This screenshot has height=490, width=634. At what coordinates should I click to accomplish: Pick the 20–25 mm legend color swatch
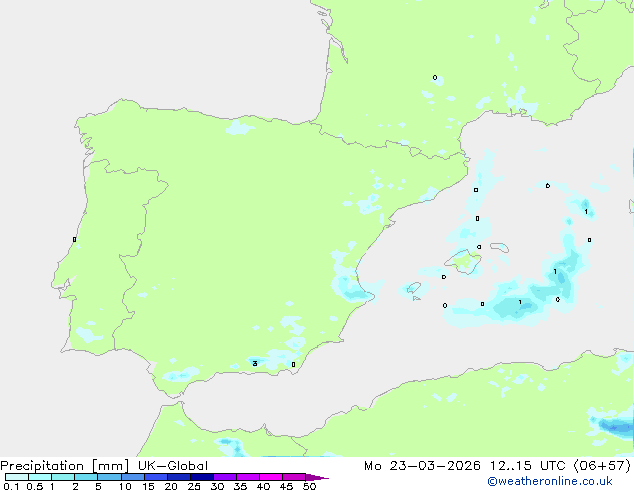[x=179, y=477]
